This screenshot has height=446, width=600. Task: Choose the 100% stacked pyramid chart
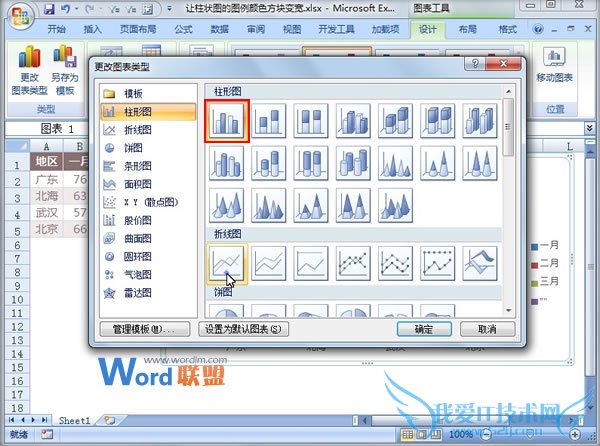point(353,205)
